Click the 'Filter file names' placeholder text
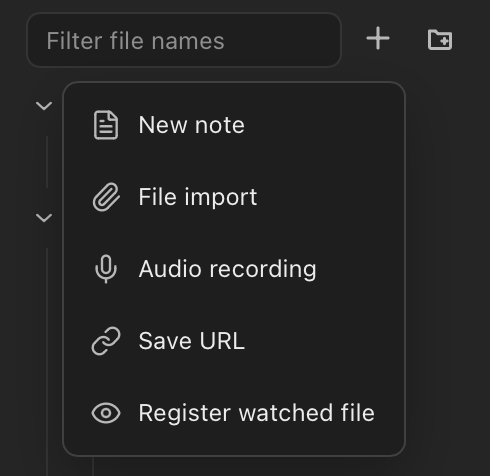This screenshot has width=490, height=476. coord(135,41)
